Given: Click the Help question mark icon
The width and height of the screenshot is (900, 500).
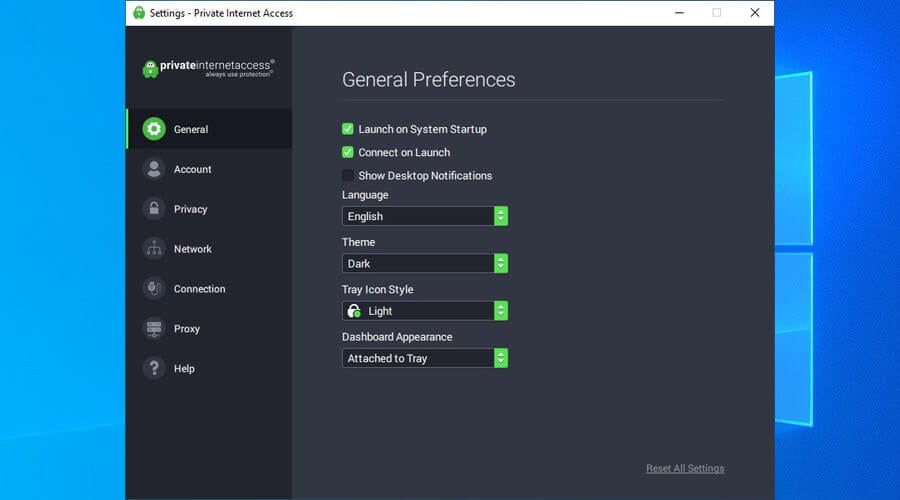Looking at the screenshot, I should [x=154, y=368].
